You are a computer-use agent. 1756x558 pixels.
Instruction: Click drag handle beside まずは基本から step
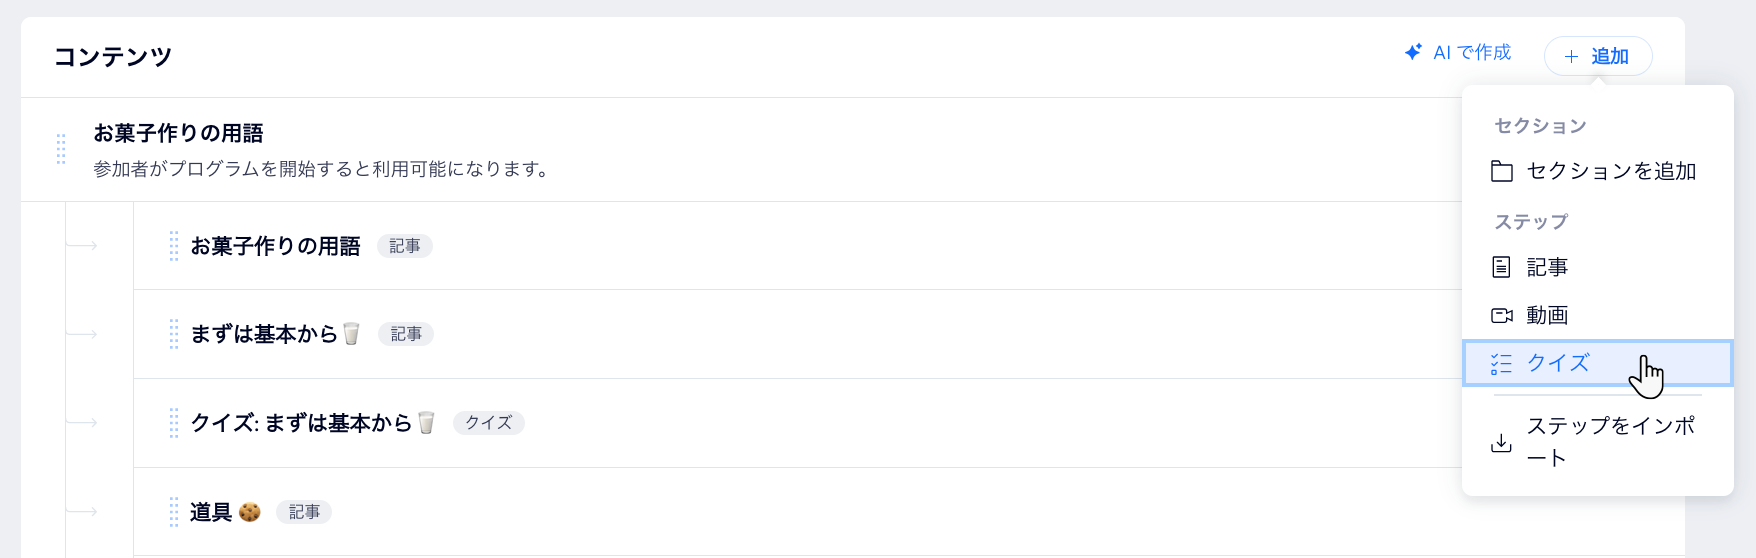pyautogui.click(x=174, y=334)
